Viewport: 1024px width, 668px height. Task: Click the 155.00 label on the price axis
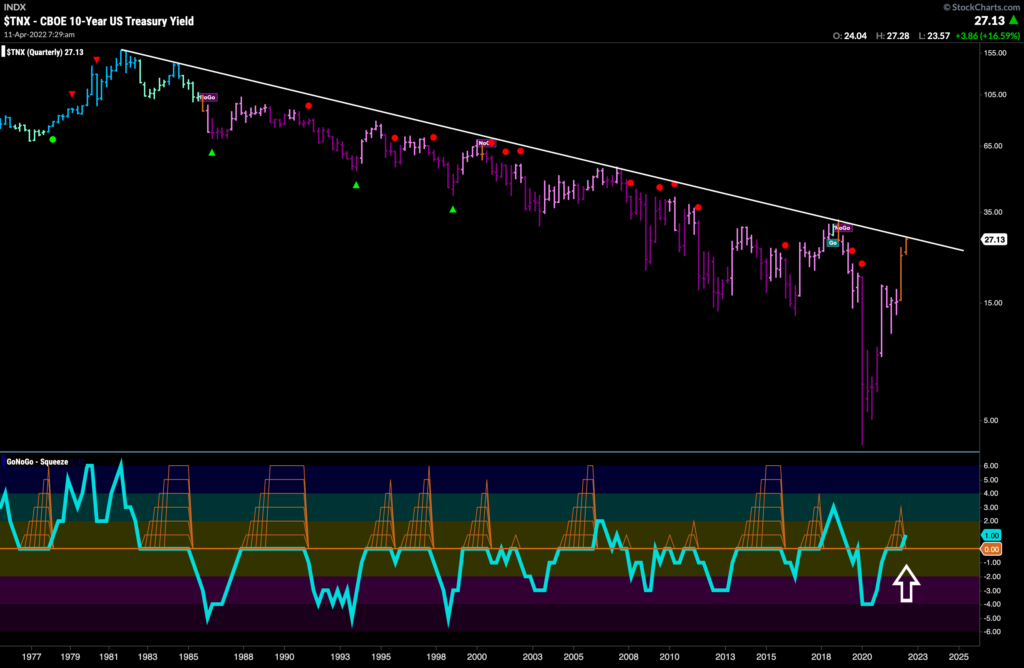995,53
